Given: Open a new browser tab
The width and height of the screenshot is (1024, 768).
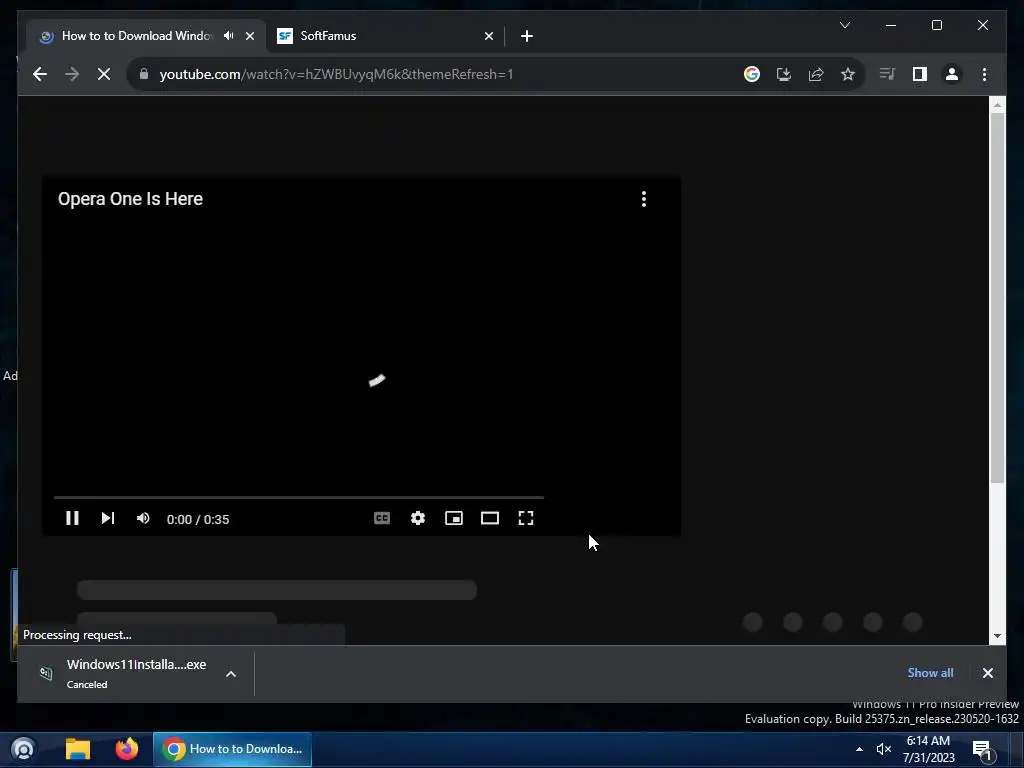Looking at the screenshot, I should (x=527, y=36).
